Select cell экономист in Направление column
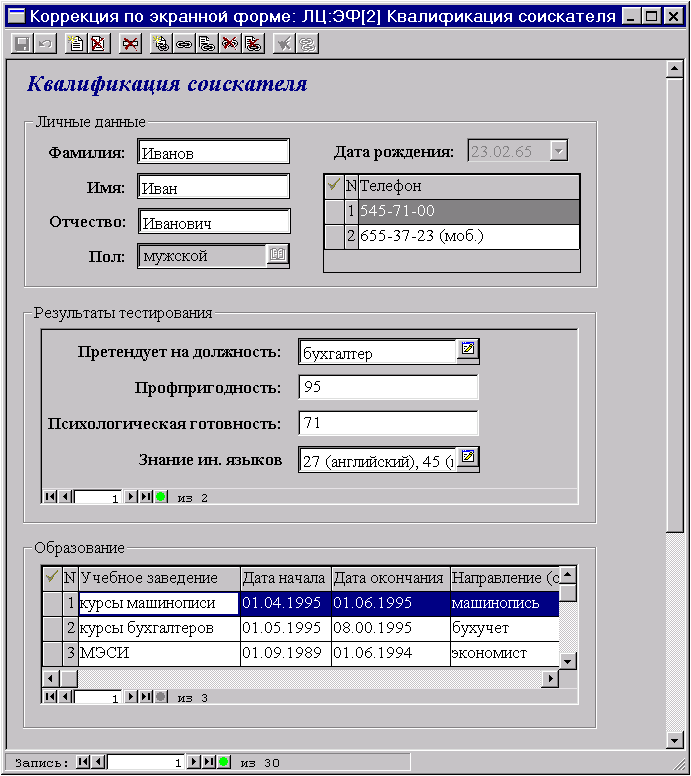 point(505,653)
